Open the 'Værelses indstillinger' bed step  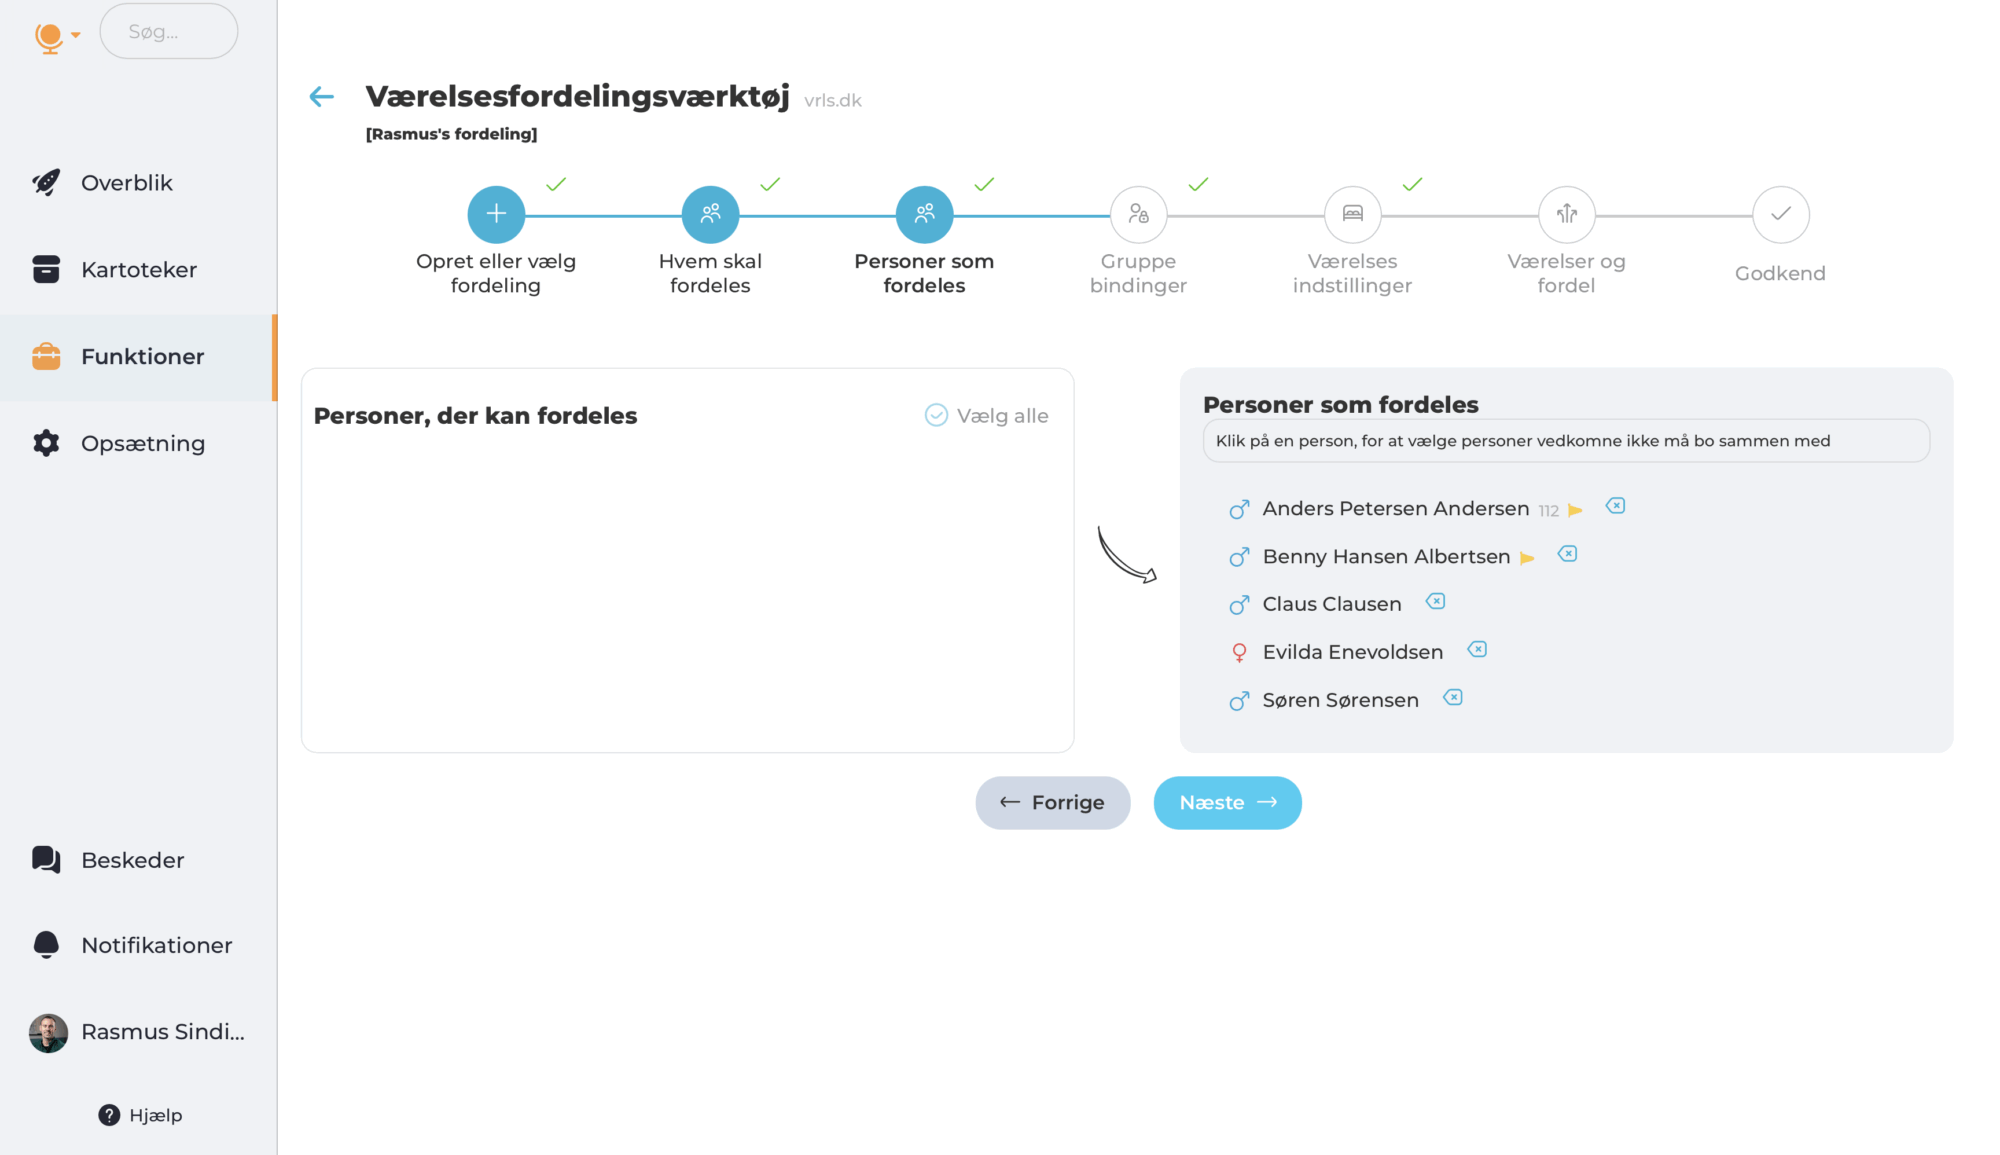pyautogui.click(x=1352, y=214)
